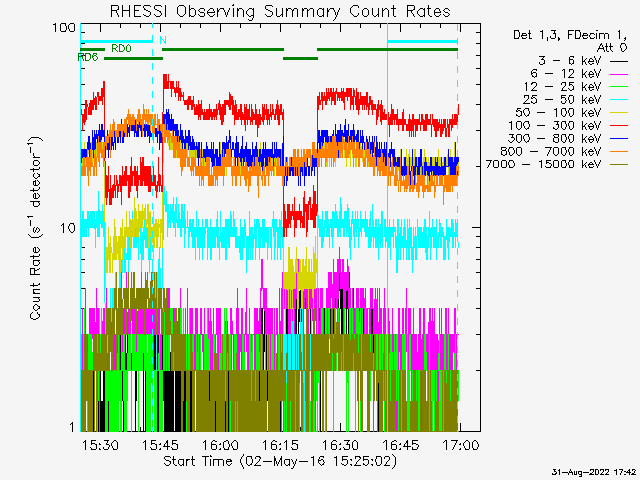Click the cyan N flag label
Viewport: 640px width, 480px height.
coord(163,40)
